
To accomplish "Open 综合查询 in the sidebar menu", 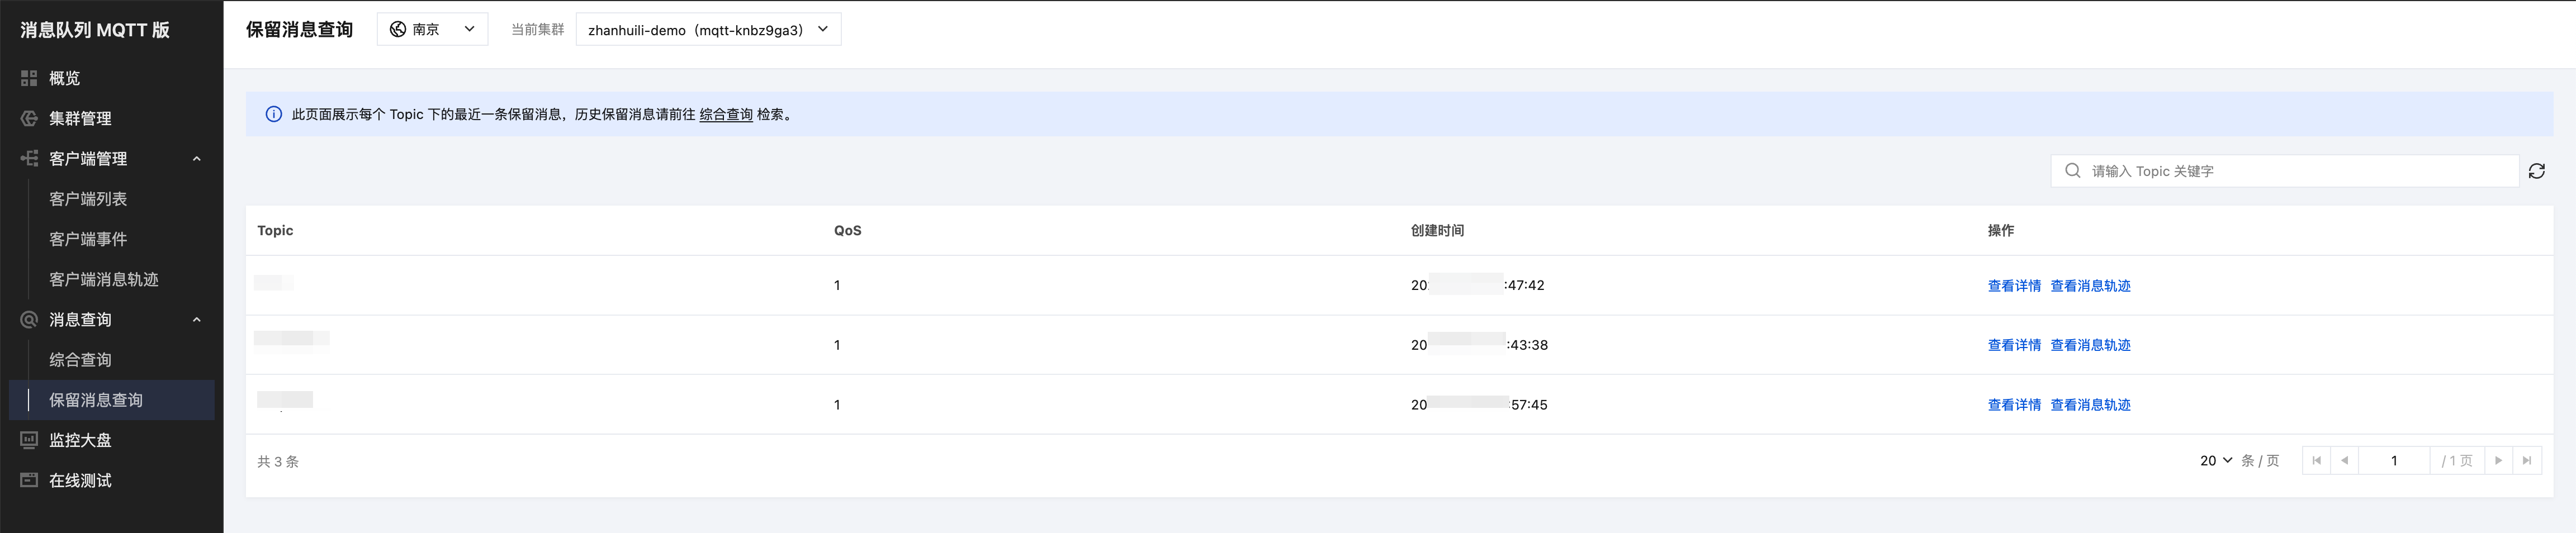I will (x=80, y=360).
